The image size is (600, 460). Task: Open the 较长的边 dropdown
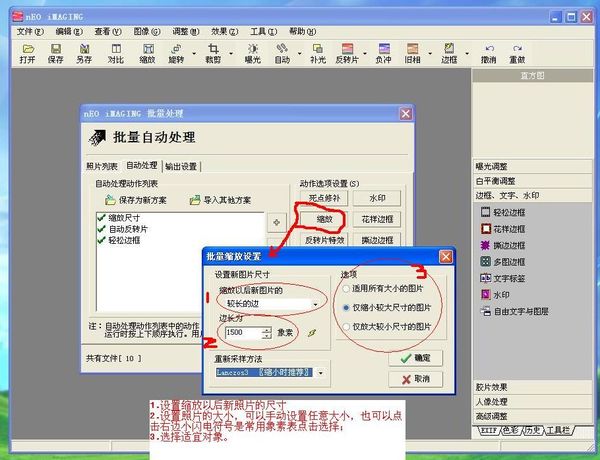tap(317, 302)
